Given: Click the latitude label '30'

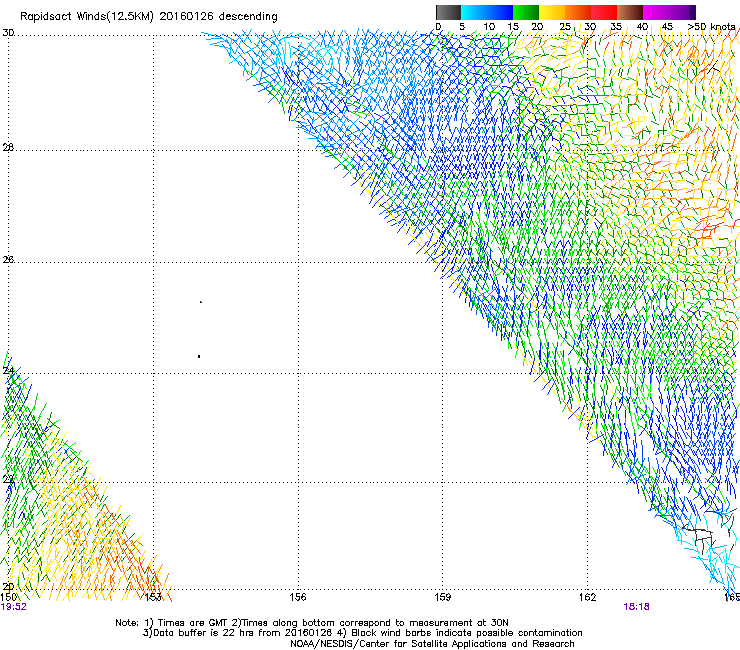Looking at the screenshot, I should tap(8, 33).
